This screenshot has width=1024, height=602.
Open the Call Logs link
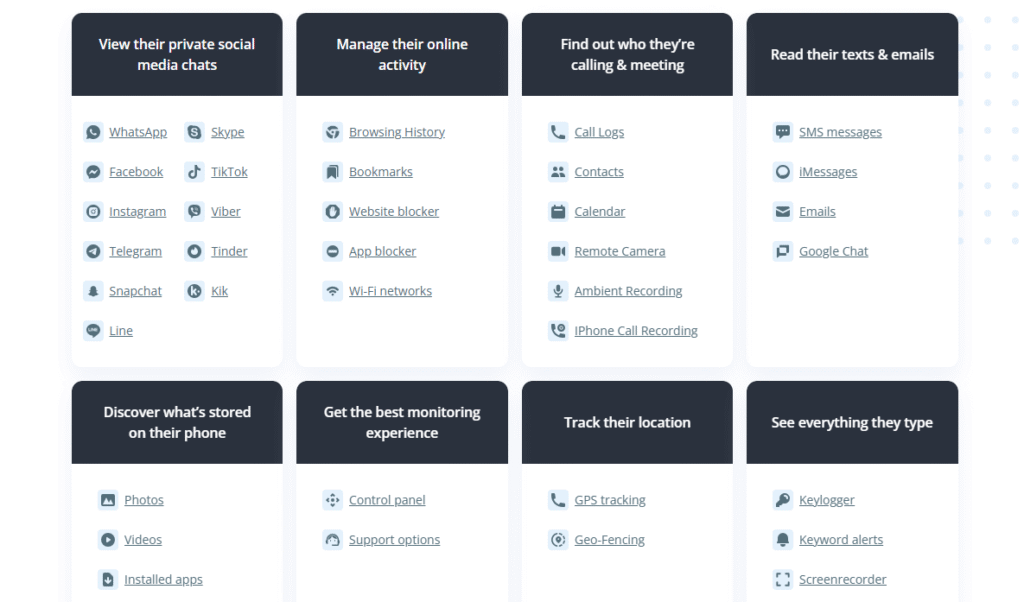pyautogui.click(x=599, y=132)
